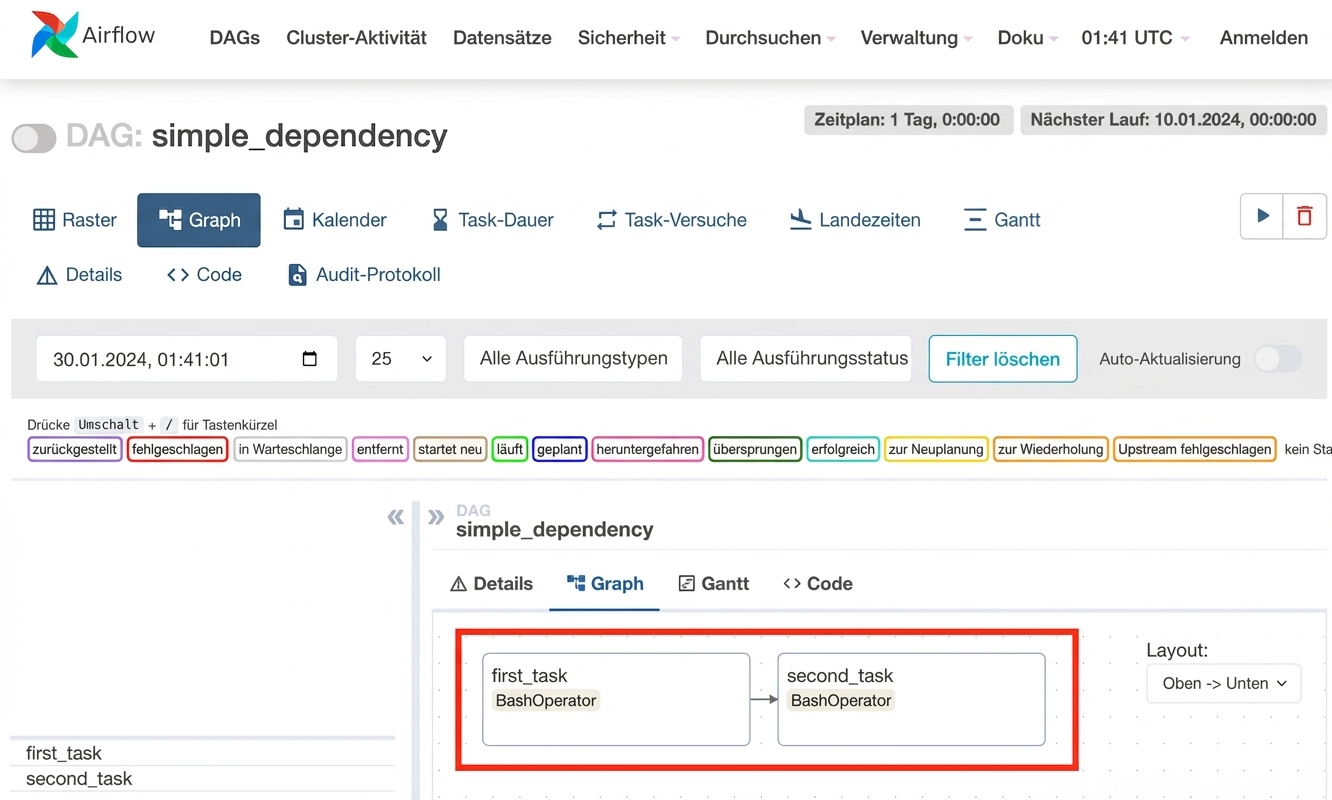Go to Cluster-Aktivität in navbar
Image resolution: width=1332 pixels, height=800 pixels.
click(x=356, y=38)
